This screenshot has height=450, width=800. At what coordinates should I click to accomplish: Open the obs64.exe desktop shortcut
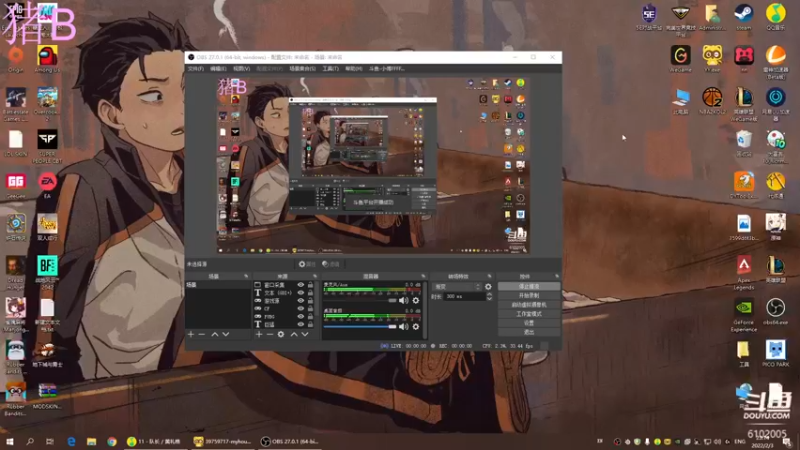coord(776,311)
